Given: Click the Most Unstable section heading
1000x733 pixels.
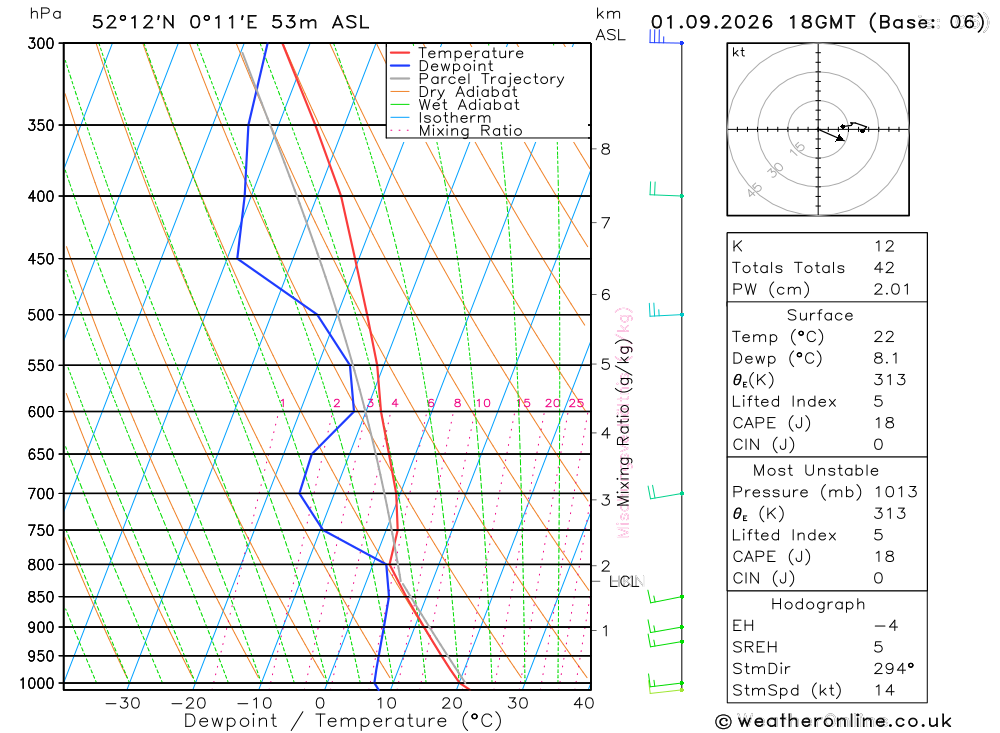Looking at the screenshot, I should pyautogui.click(x=816, y=471).
